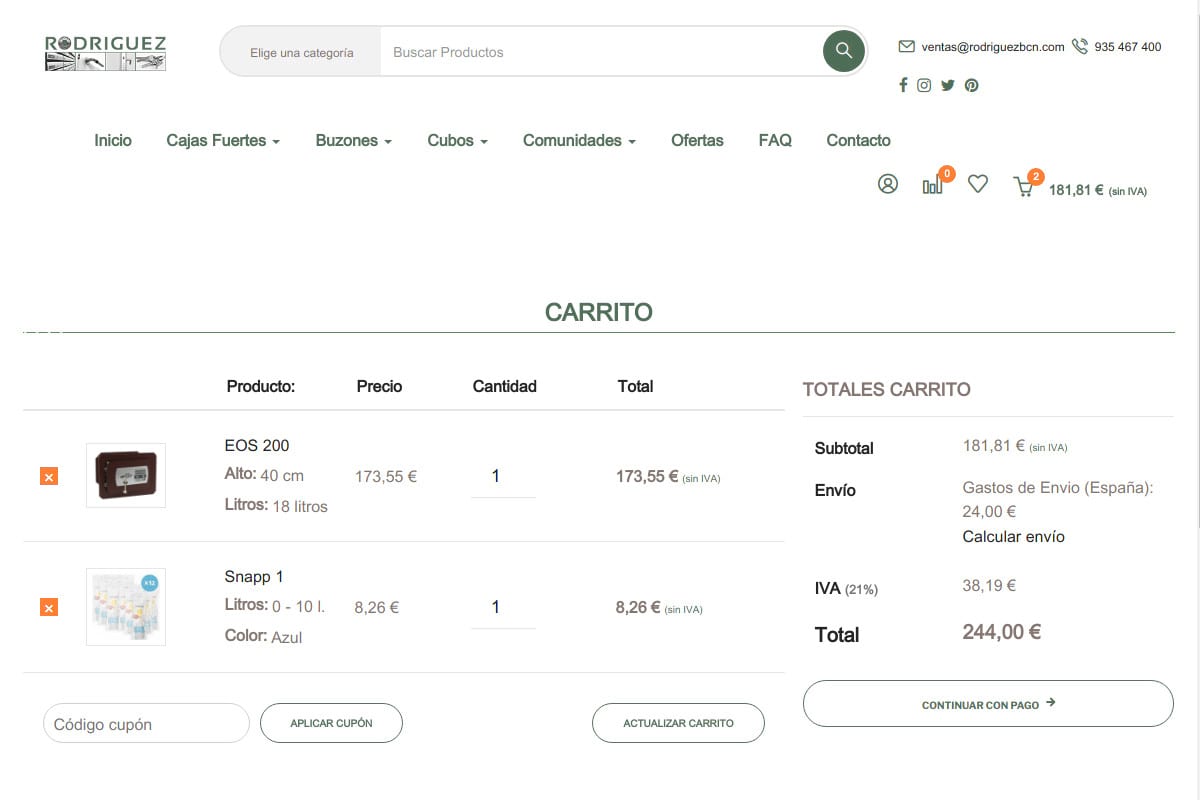
Task: Expand the Cubos menu
Action: 458,141
